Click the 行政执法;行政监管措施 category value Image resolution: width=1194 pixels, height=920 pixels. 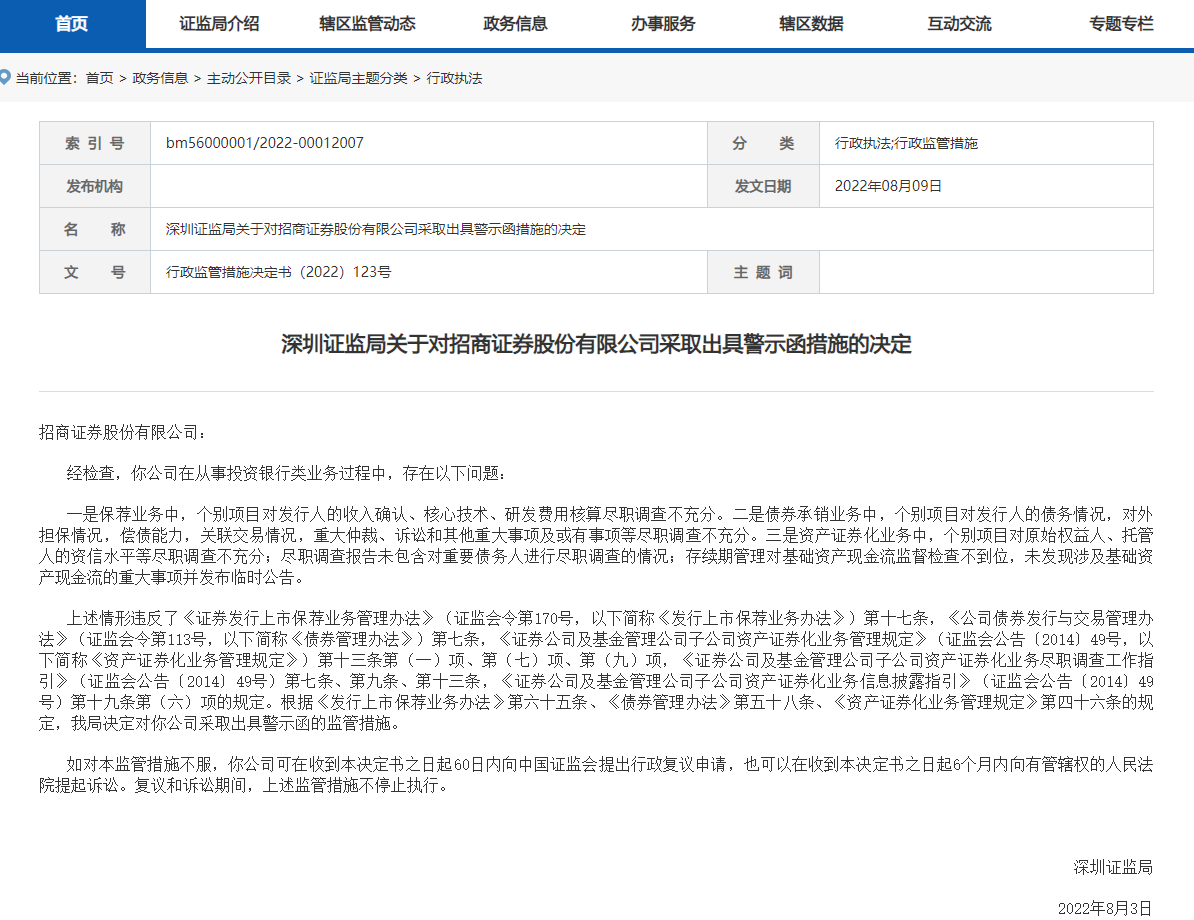(906, 143)
